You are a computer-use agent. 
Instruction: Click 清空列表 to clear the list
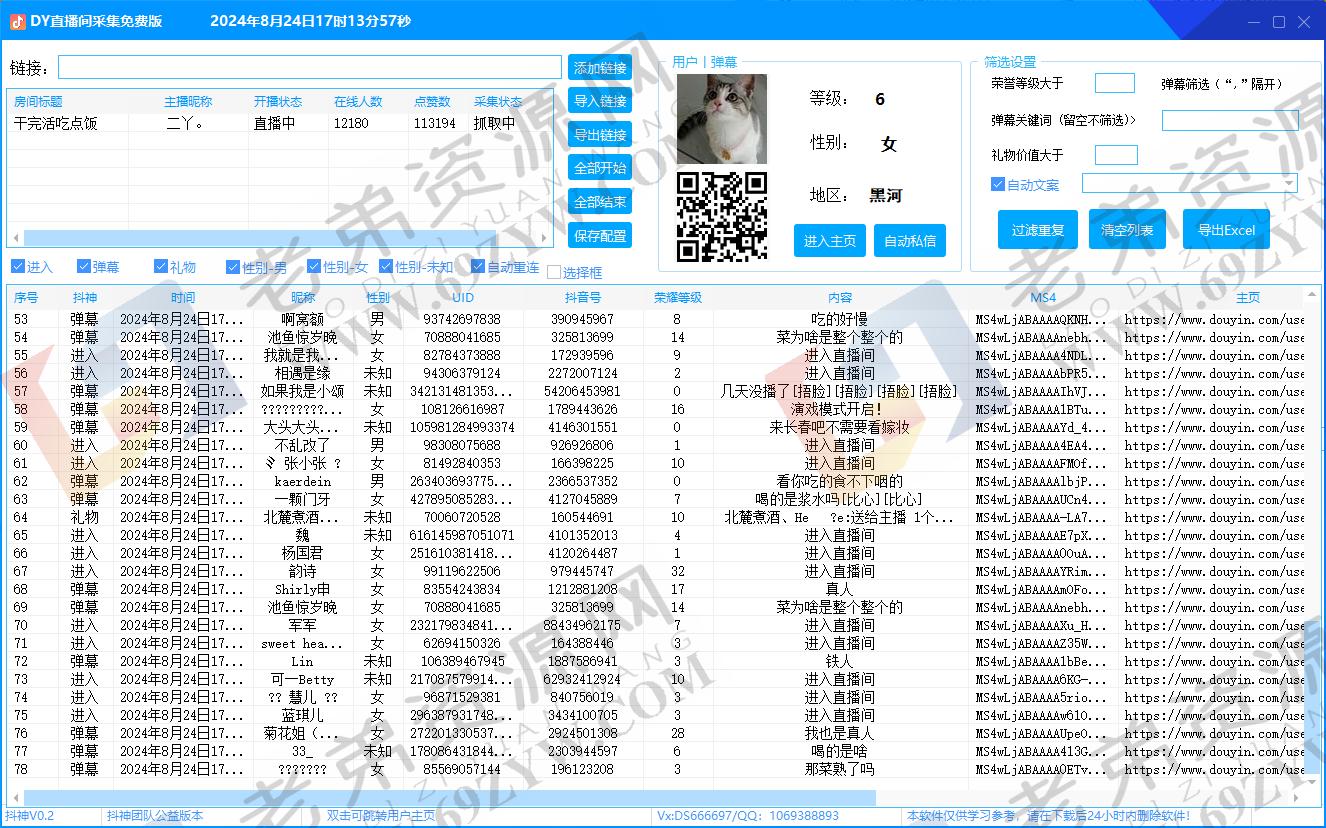click(x=1127, y=229)
